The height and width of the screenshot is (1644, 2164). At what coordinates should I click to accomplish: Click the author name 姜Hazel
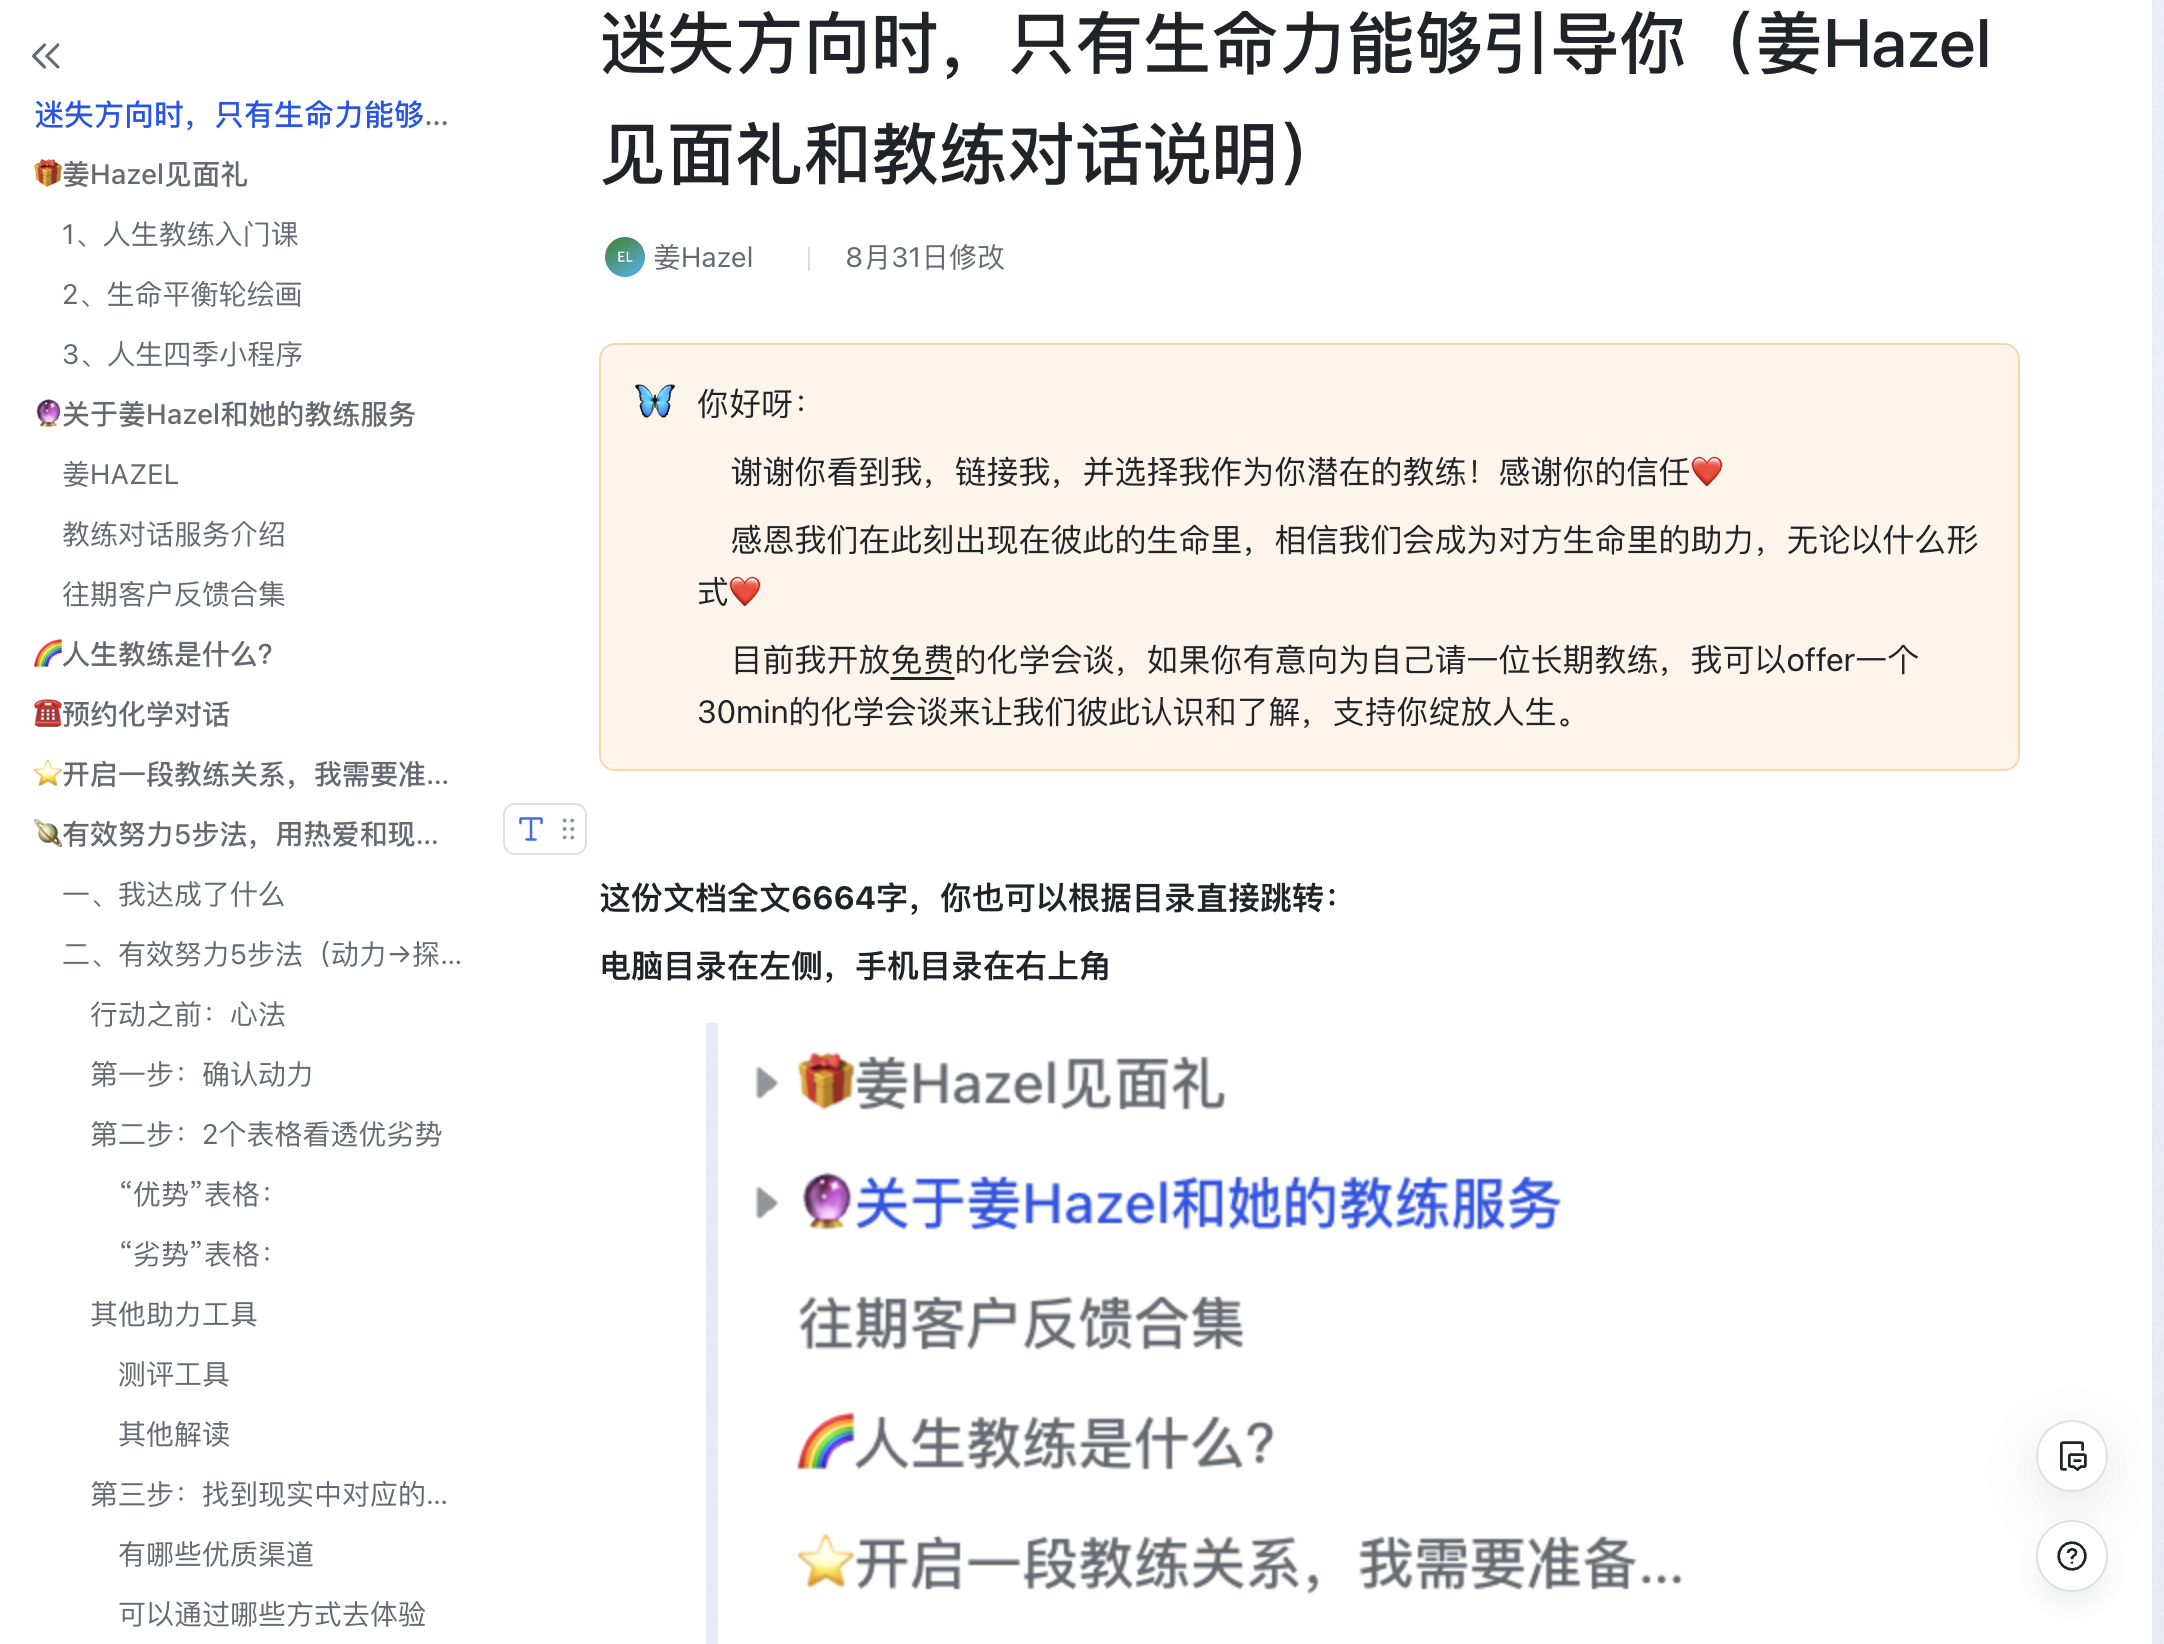[703, 257]
